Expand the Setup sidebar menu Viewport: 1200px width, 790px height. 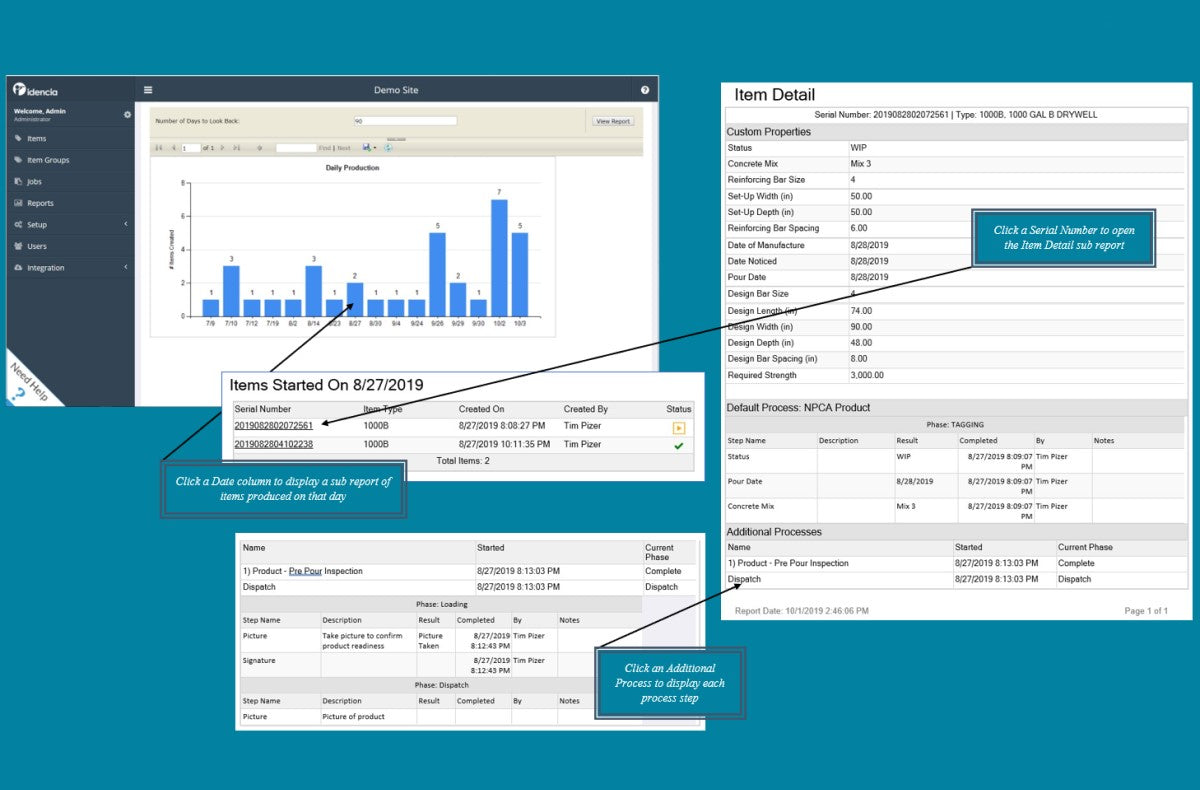[x=70, y=225]
